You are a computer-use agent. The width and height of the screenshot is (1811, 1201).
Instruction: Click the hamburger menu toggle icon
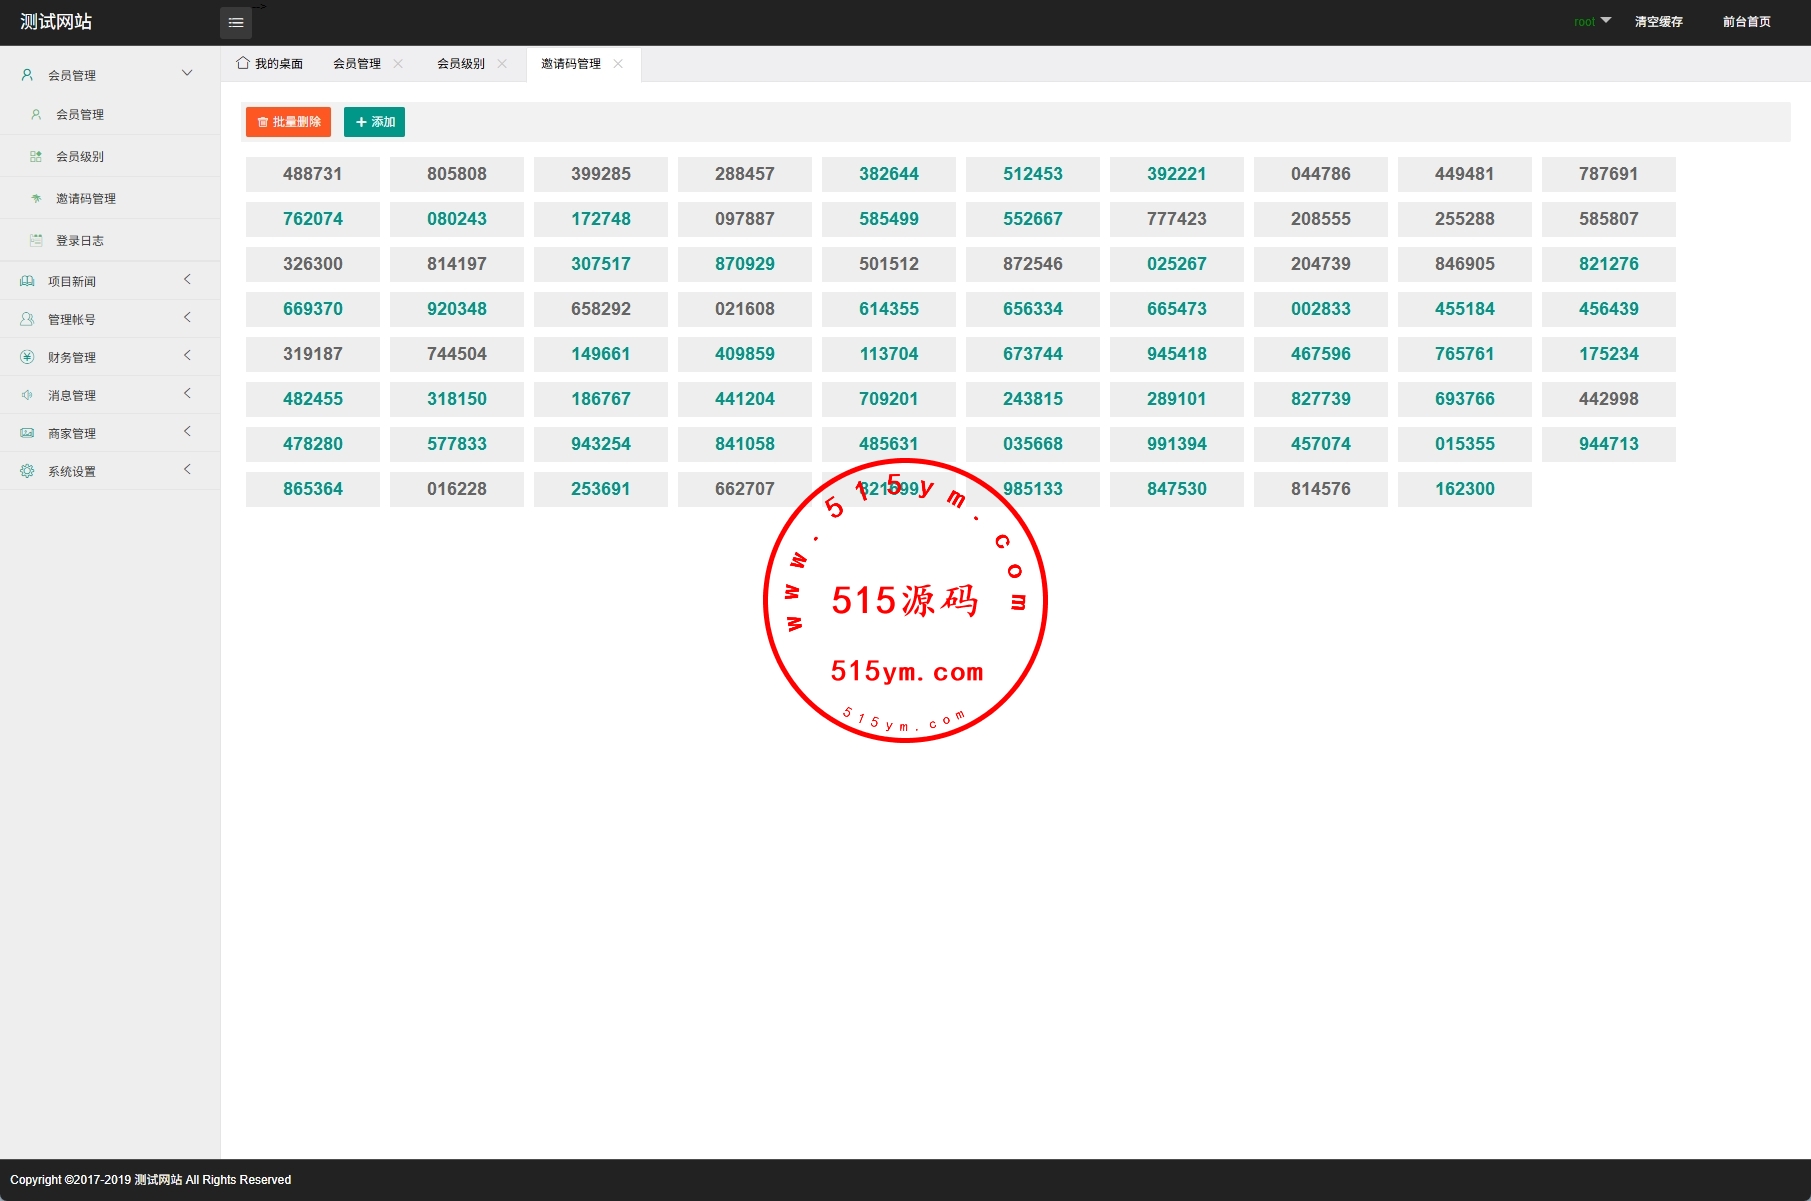tap(236, 23)
